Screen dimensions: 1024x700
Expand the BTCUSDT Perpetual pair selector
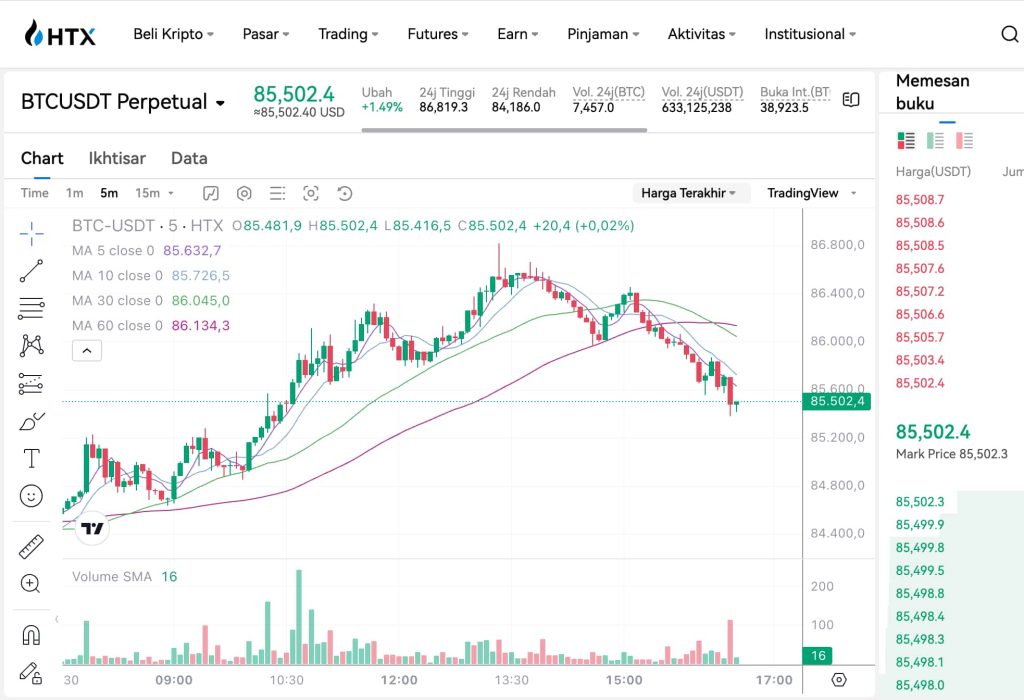[x=220, y=103]
